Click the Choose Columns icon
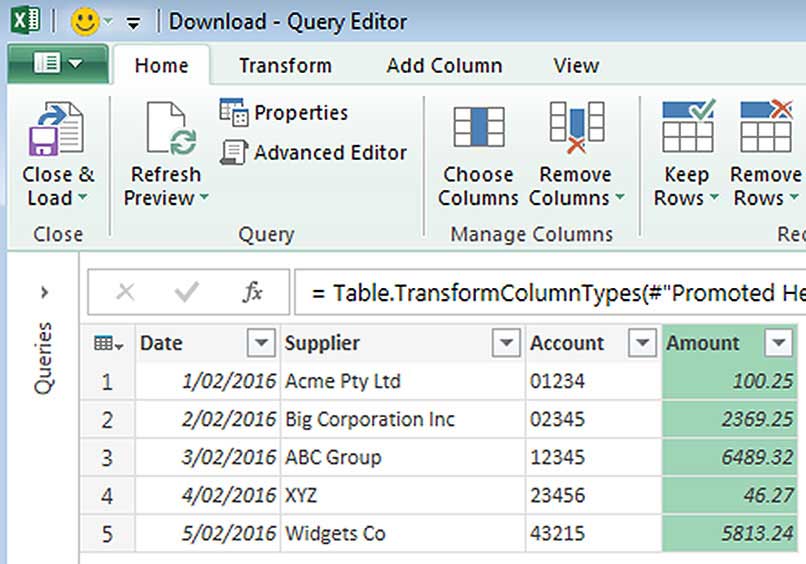Screen dimensions: 806x564 tap(478, 128)
